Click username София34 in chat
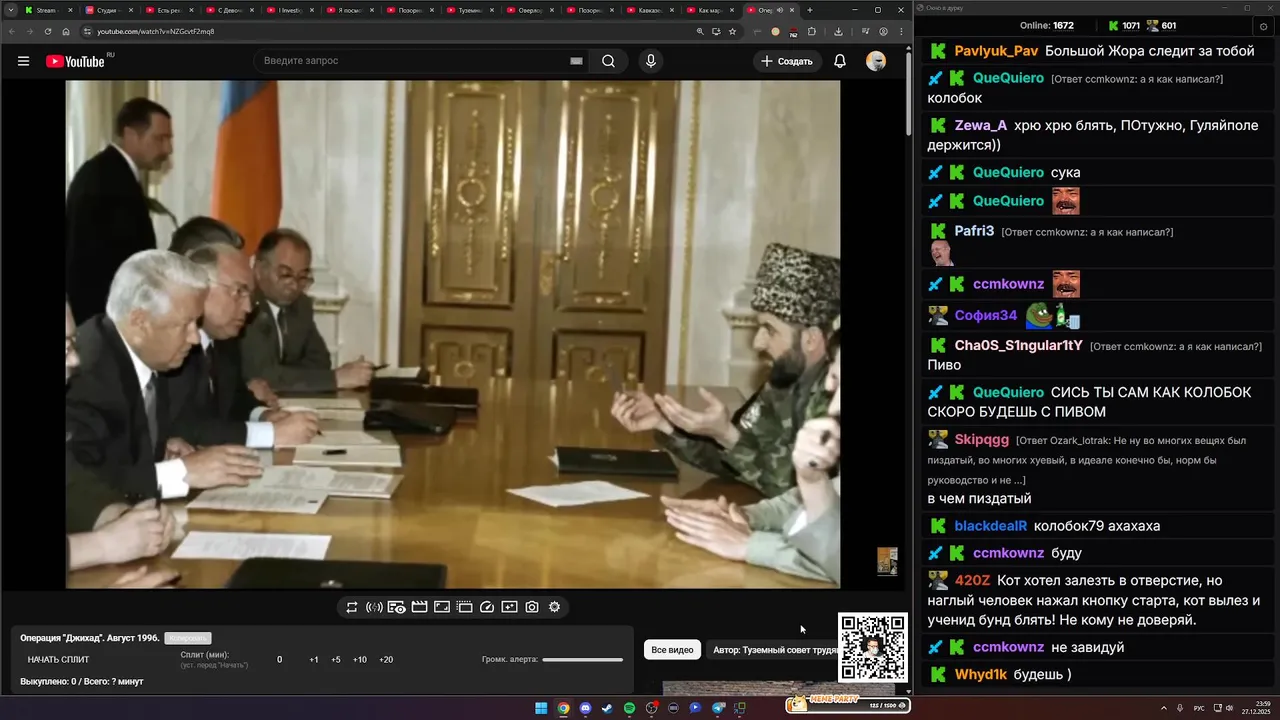This screenshot has width=1280, height=720. click(x=986, y=315)
